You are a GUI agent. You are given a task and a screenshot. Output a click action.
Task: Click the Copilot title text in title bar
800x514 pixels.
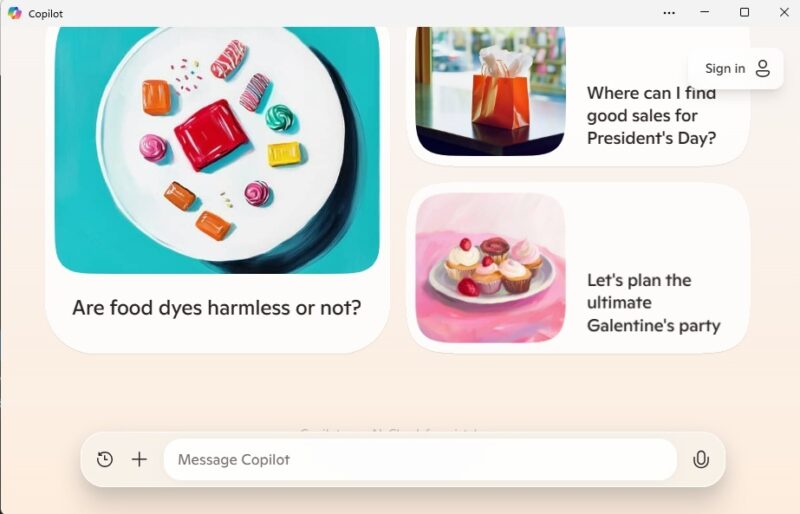pos(45,14)
